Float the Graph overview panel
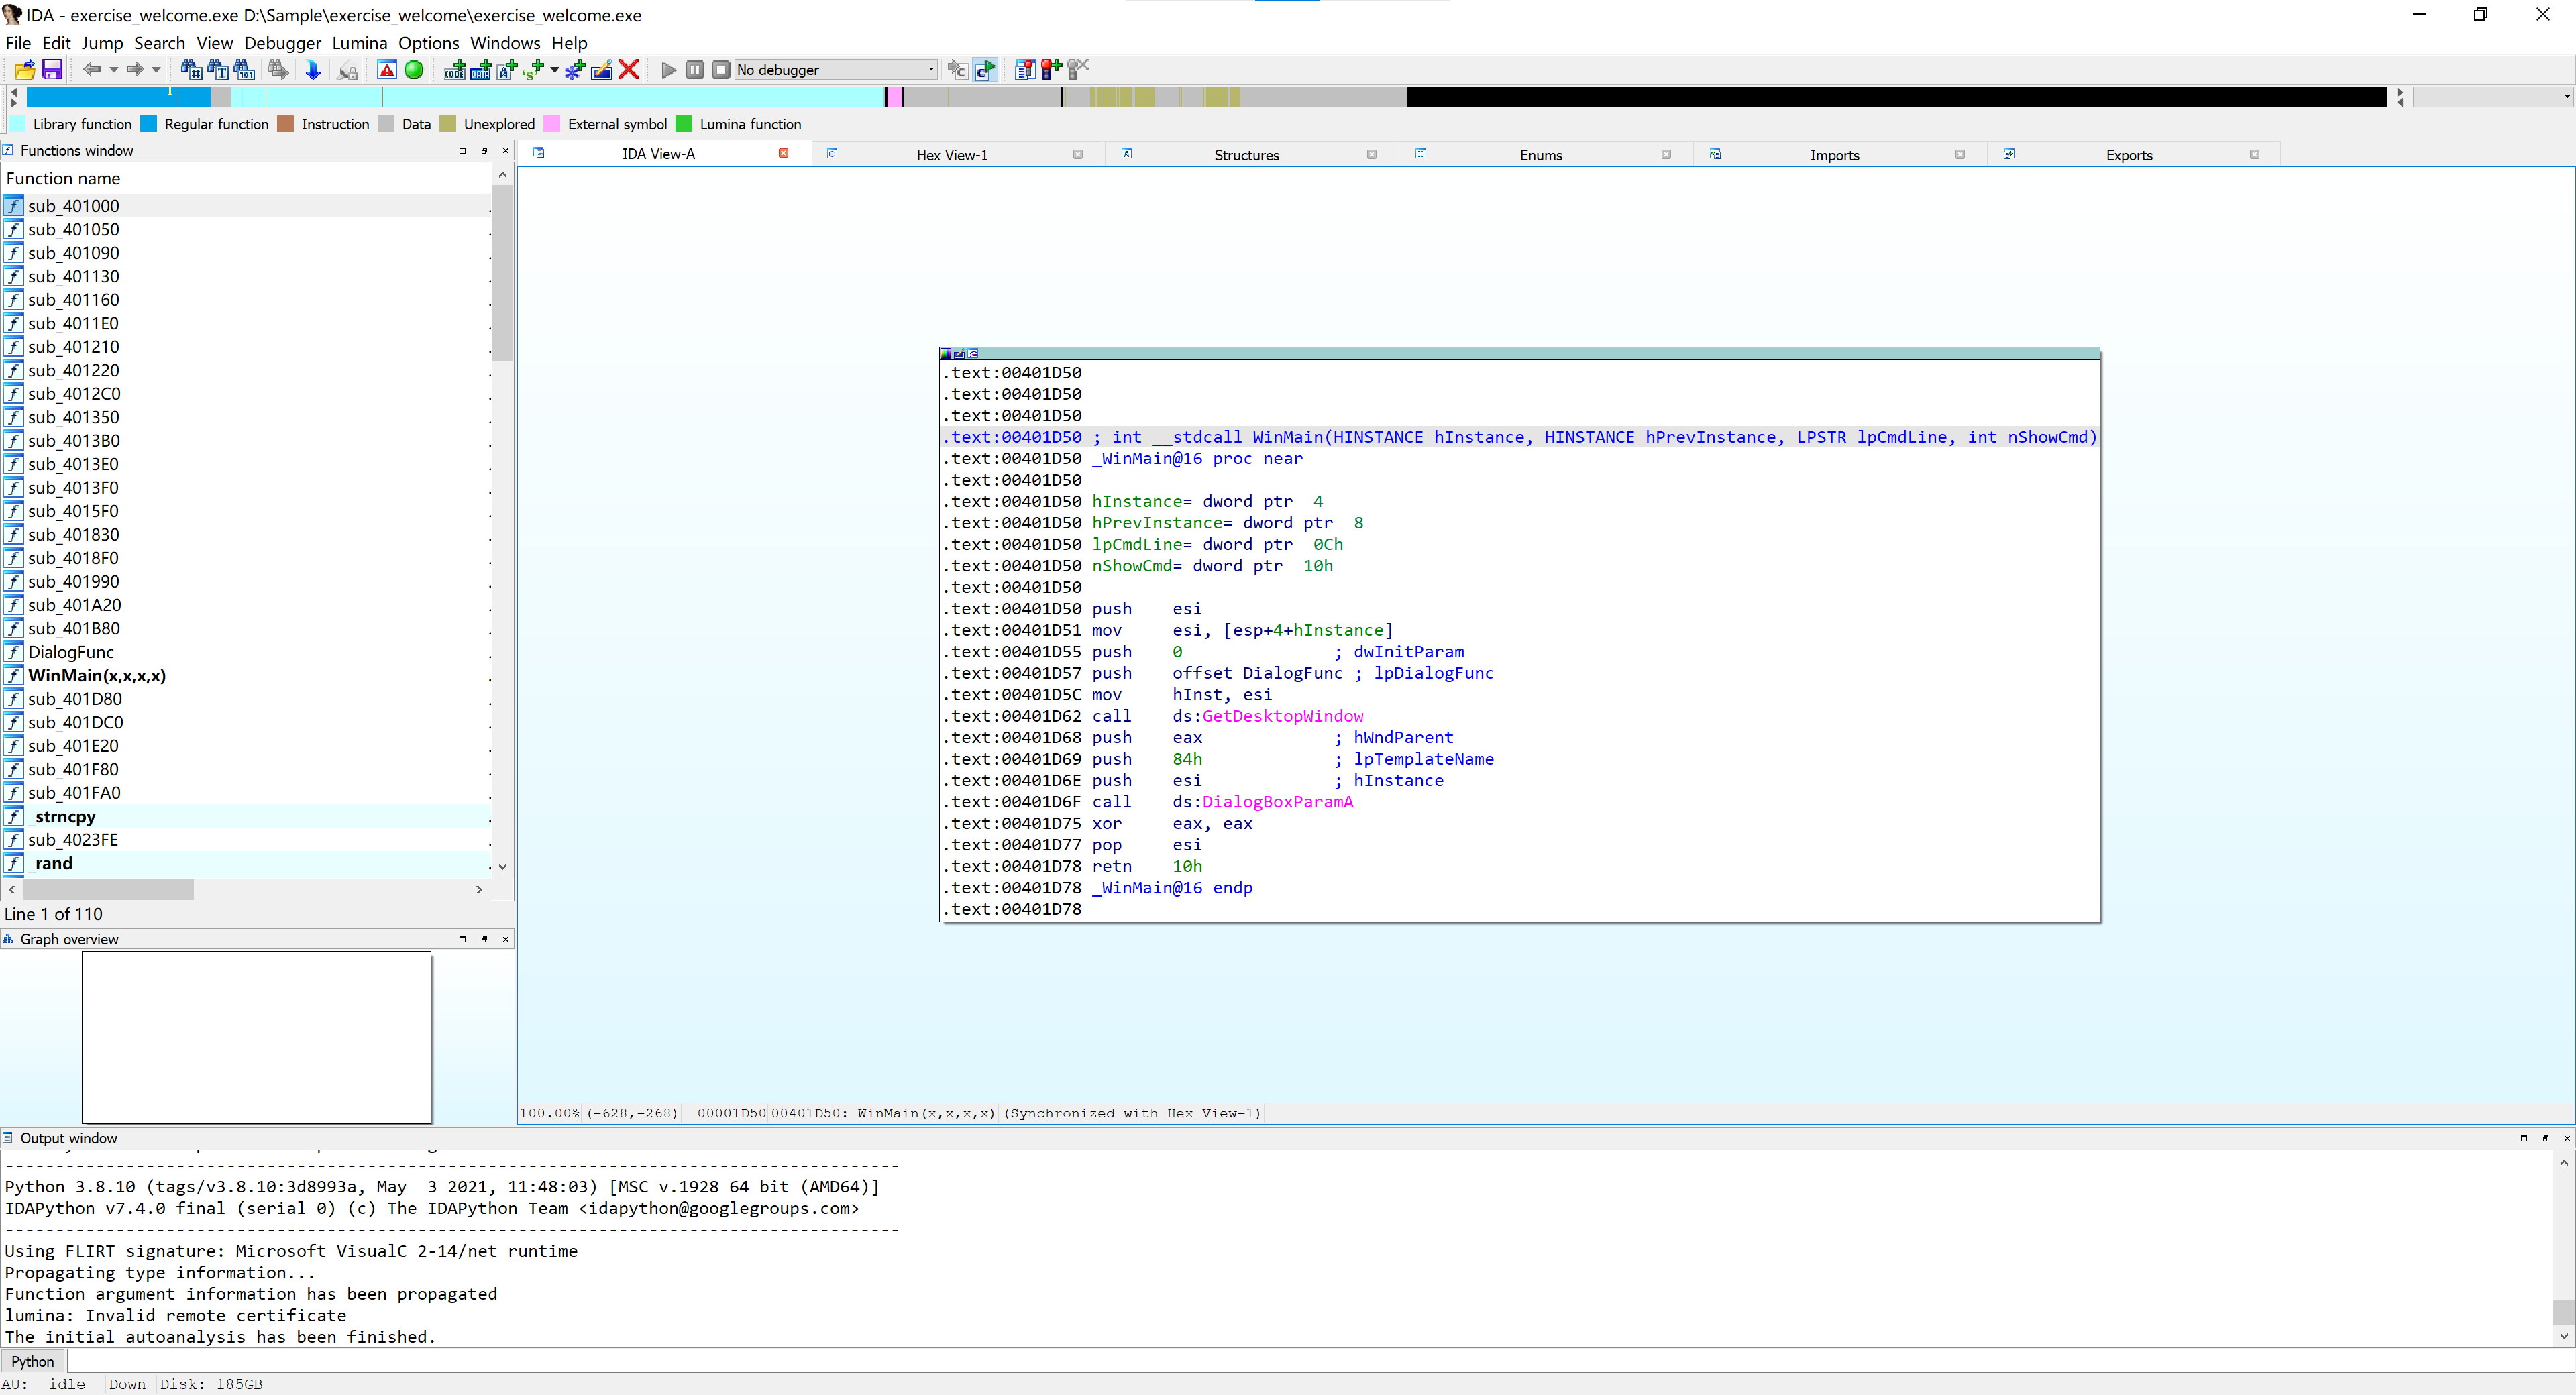2576x1395 pixels. click(484, 939)
